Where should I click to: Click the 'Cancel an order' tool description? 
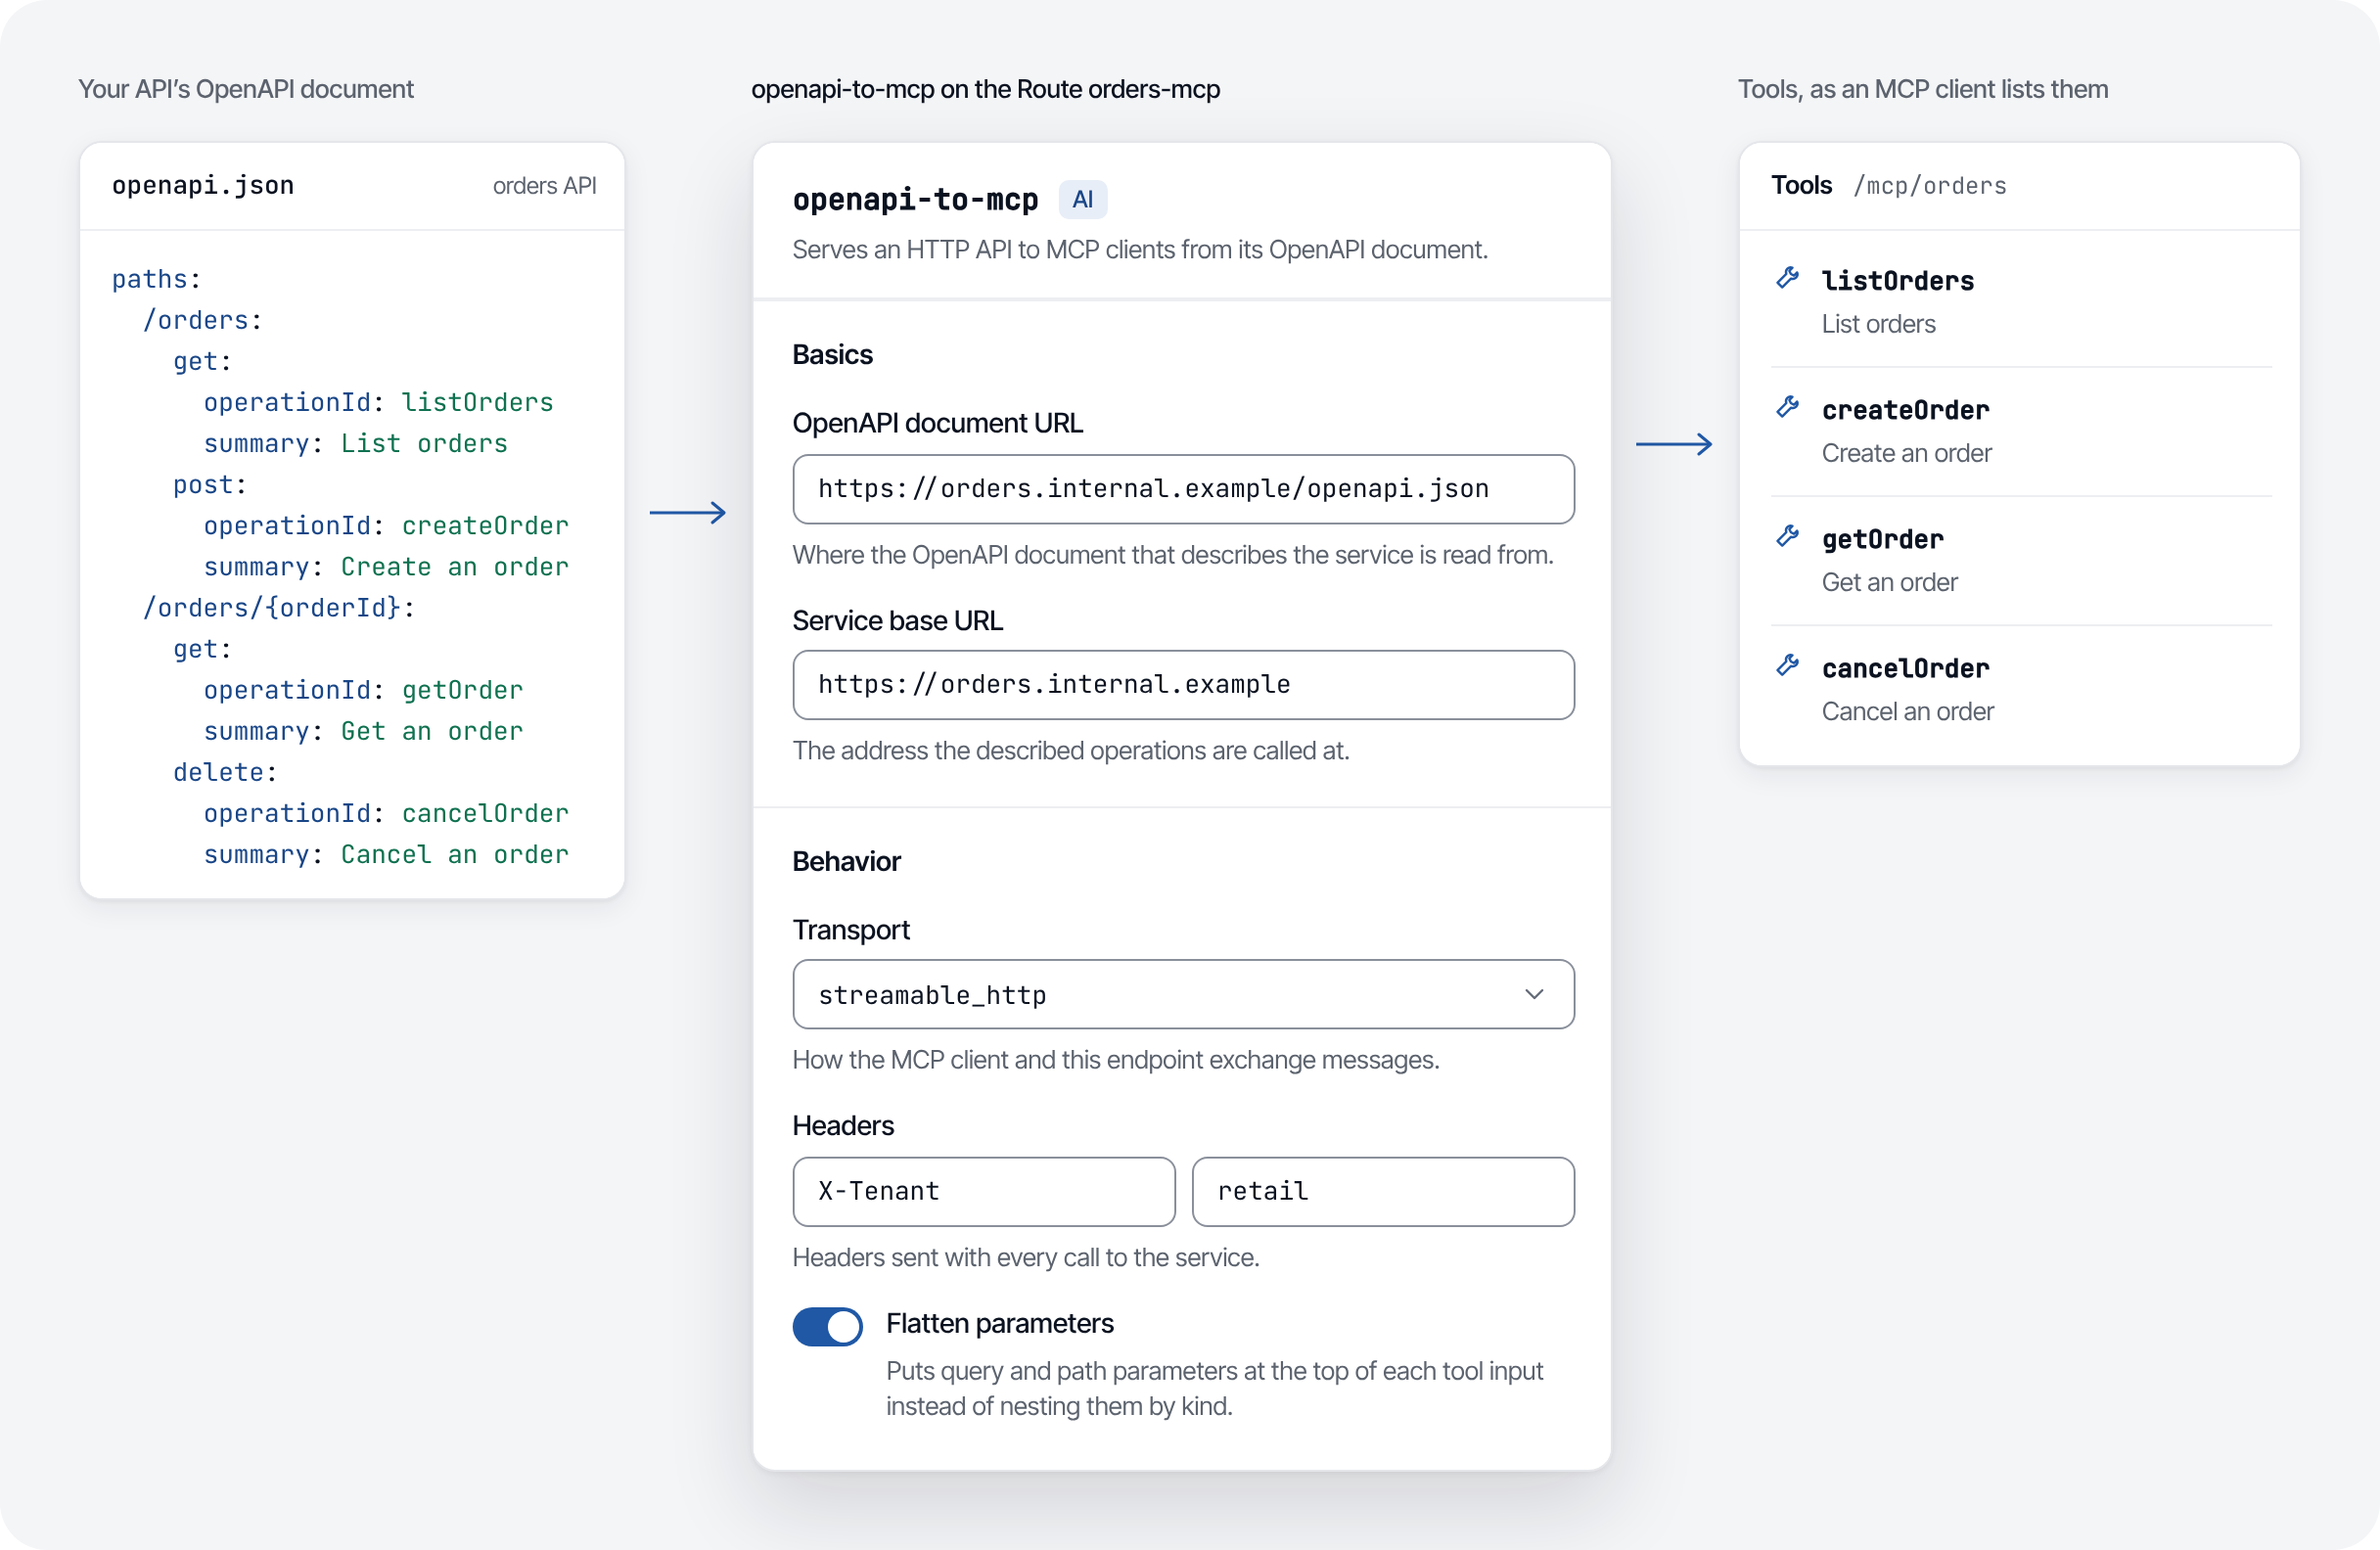tap(1907, 711)
